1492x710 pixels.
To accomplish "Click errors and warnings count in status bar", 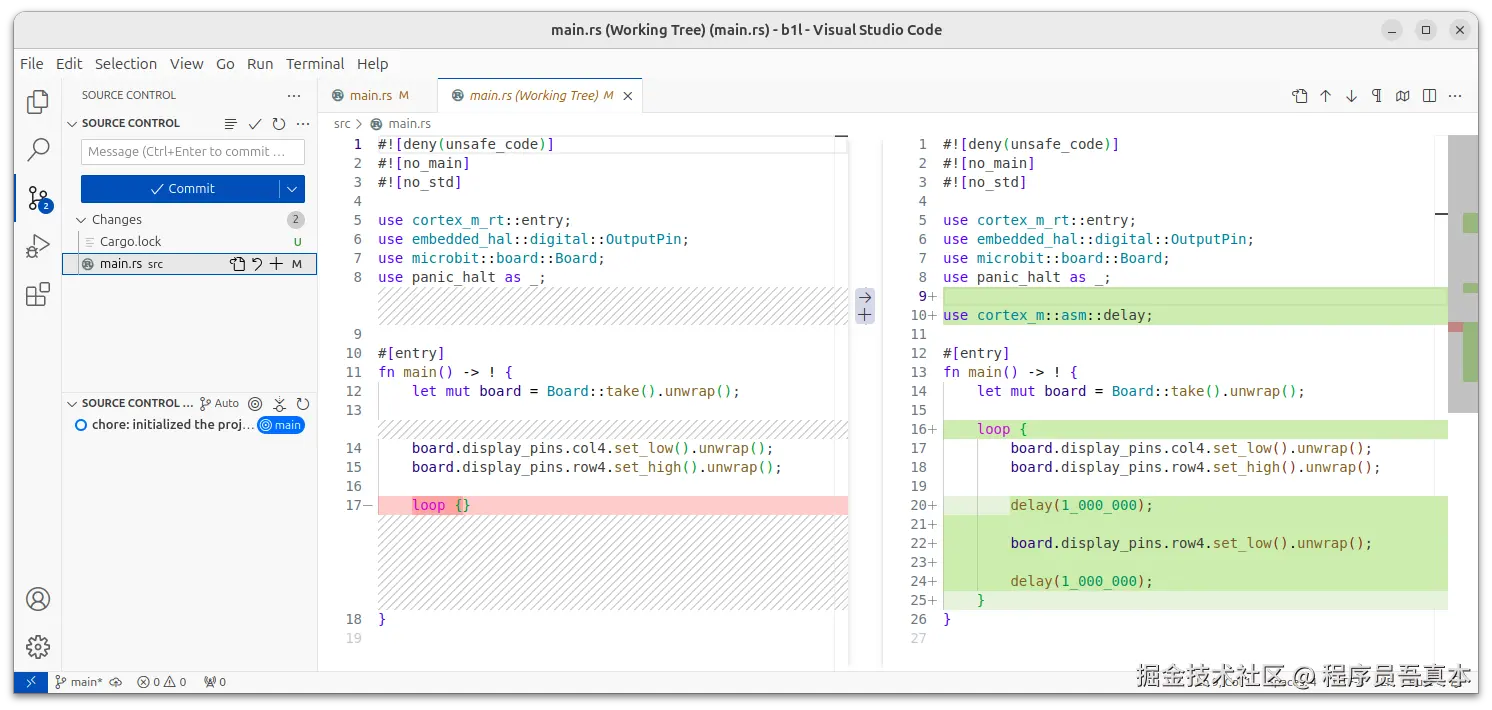I will 162,682.
